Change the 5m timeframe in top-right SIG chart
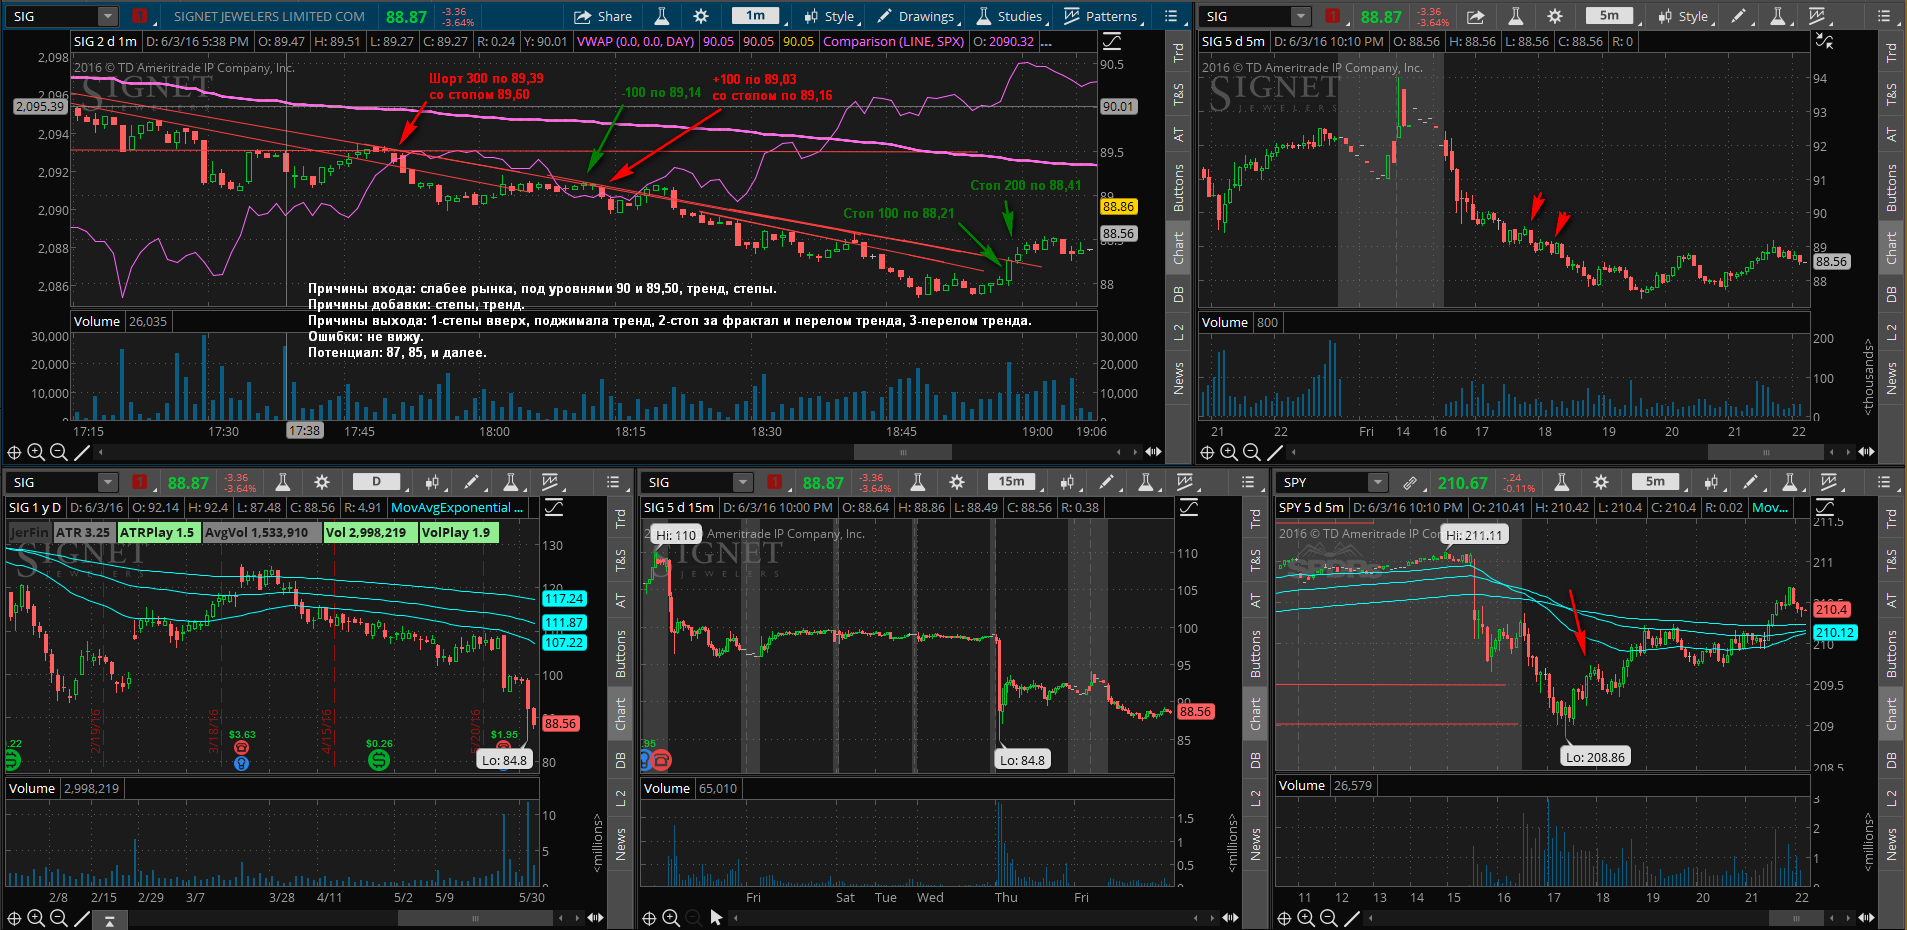Image resolution: width=1907 pixels, height=930 pixels. [x=1609, y=16]
